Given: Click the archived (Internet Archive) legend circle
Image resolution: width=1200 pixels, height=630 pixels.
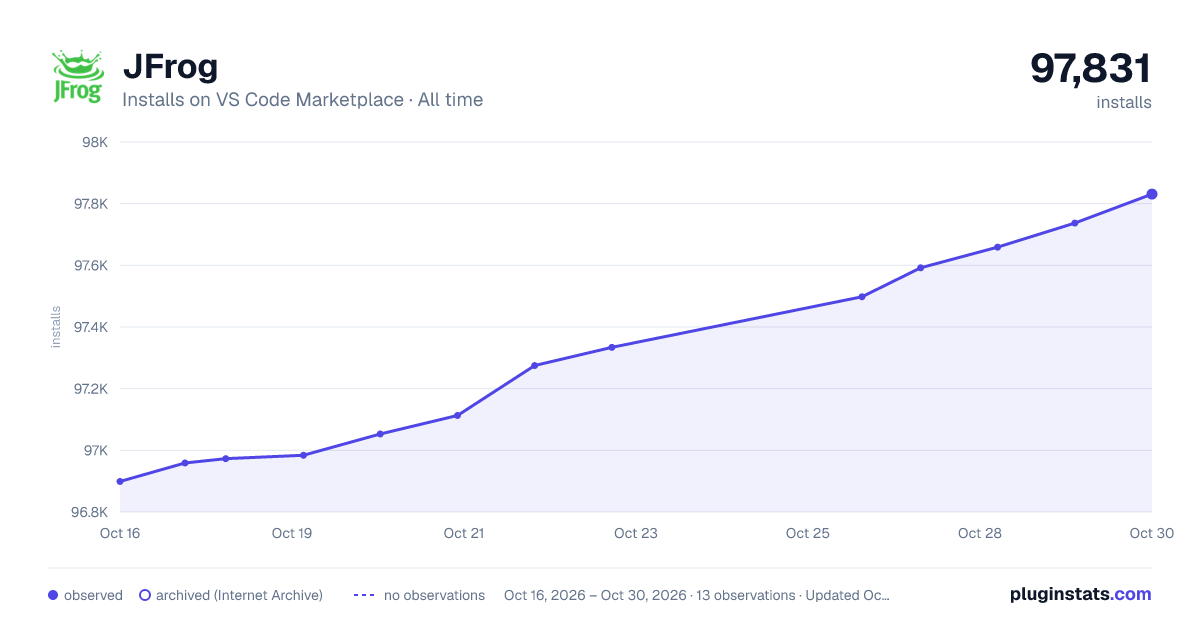Looking at the screenshot, I should point(145,595).
